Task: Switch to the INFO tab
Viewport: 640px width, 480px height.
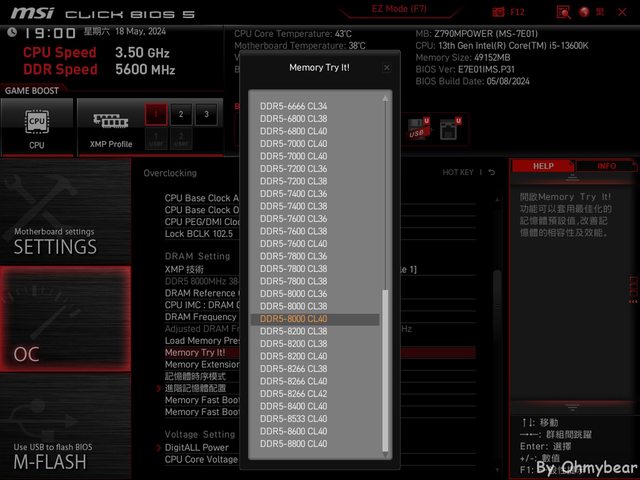Action: click(x=606, y=166)
